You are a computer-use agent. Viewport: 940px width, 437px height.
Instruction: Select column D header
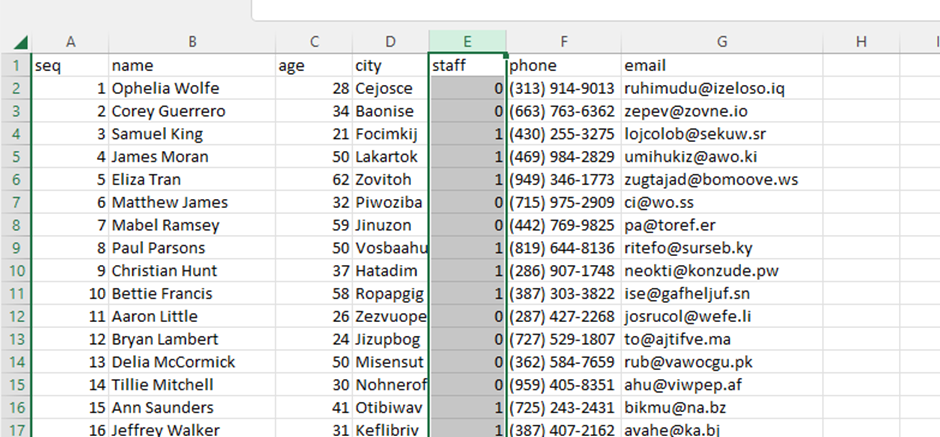390,41
